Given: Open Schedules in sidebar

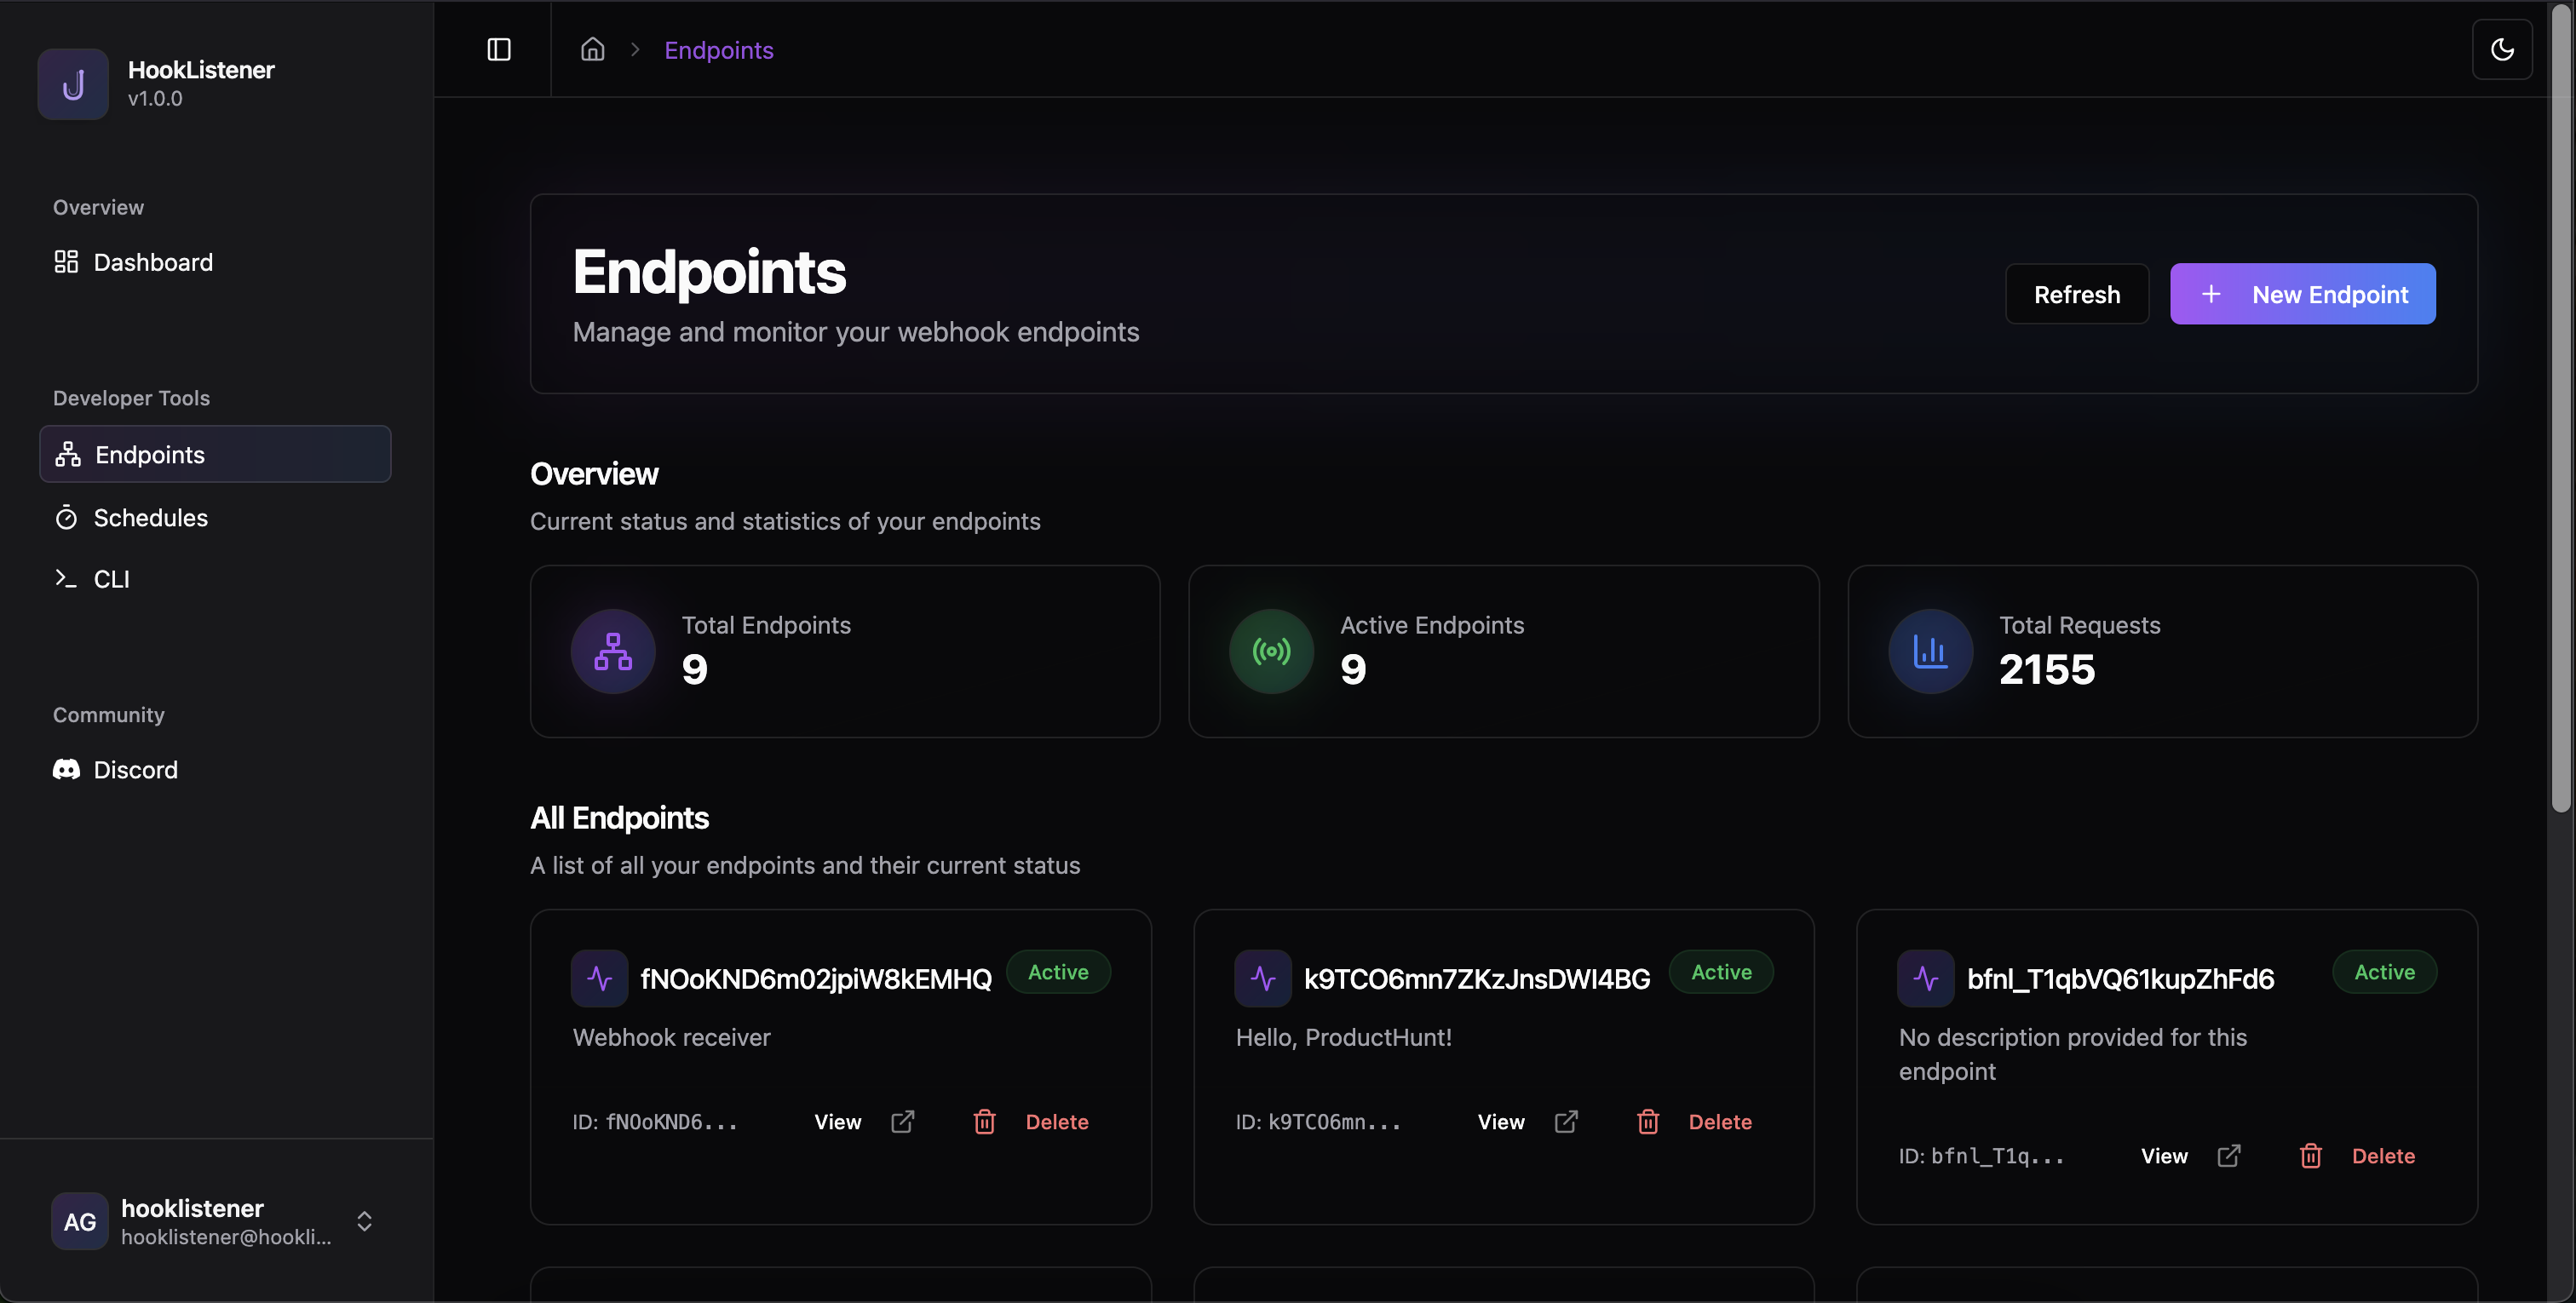Looking at the screenshot, I should coord(150,518).
